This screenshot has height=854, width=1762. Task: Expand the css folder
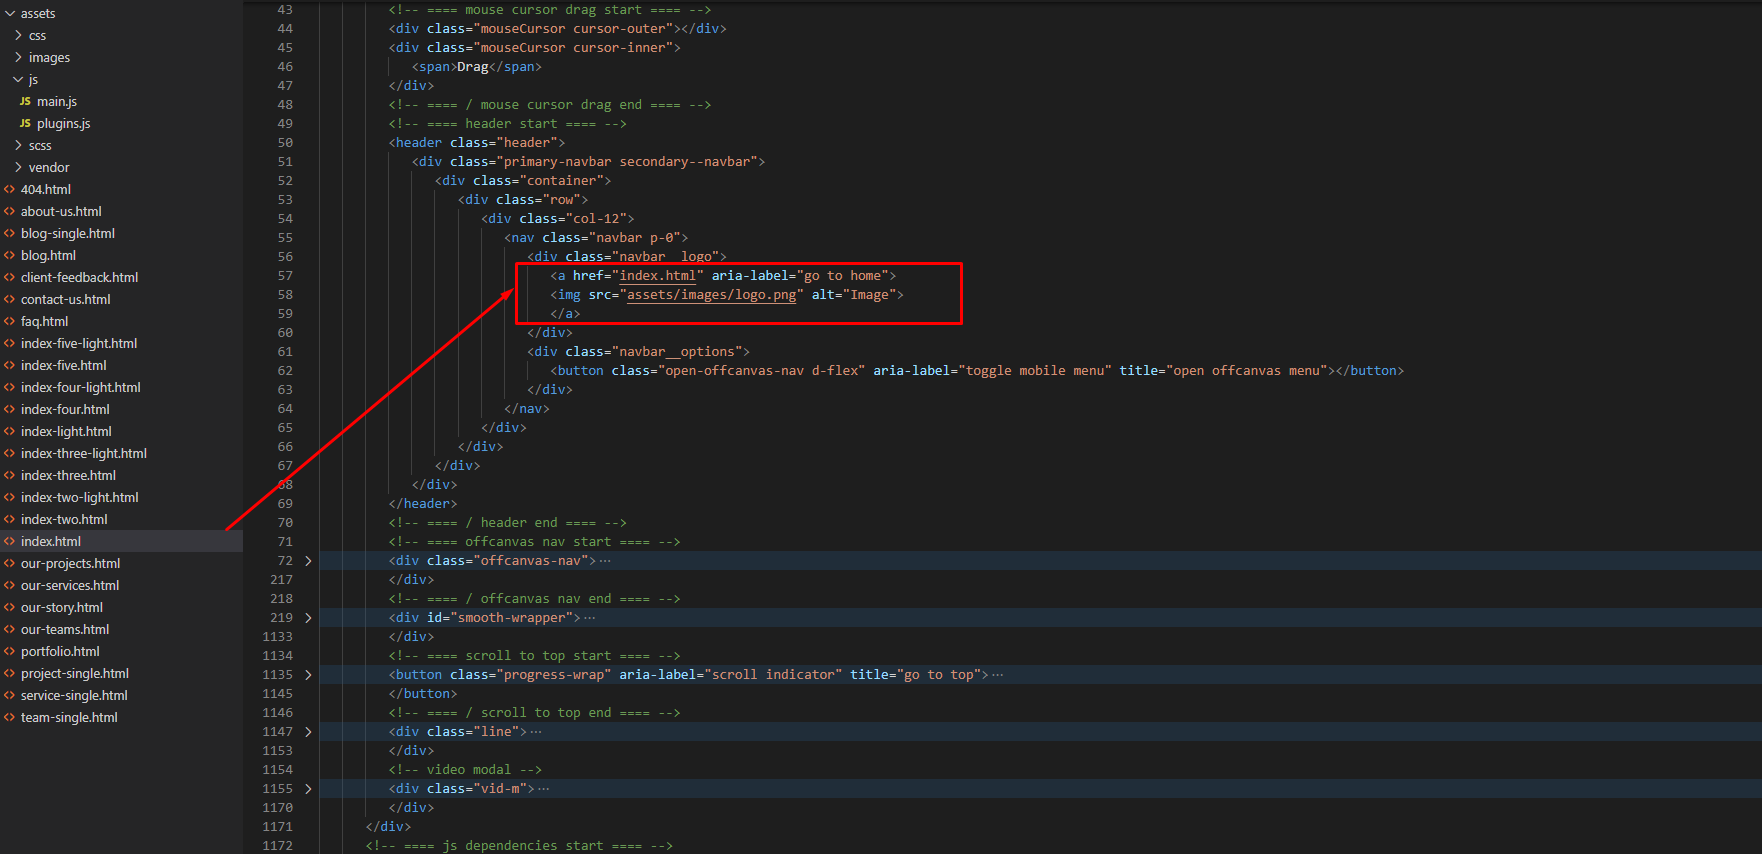pos(18,36)
